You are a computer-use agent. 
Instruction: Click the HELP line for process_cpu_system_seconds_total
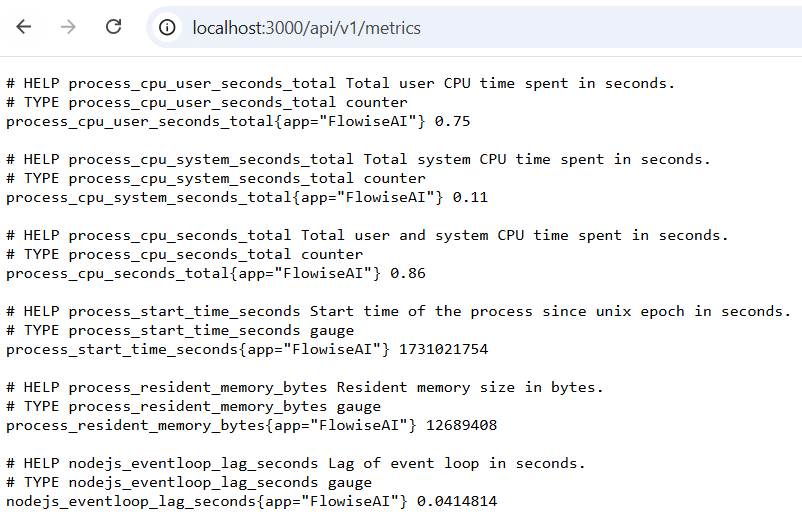(x=358, y=159)
